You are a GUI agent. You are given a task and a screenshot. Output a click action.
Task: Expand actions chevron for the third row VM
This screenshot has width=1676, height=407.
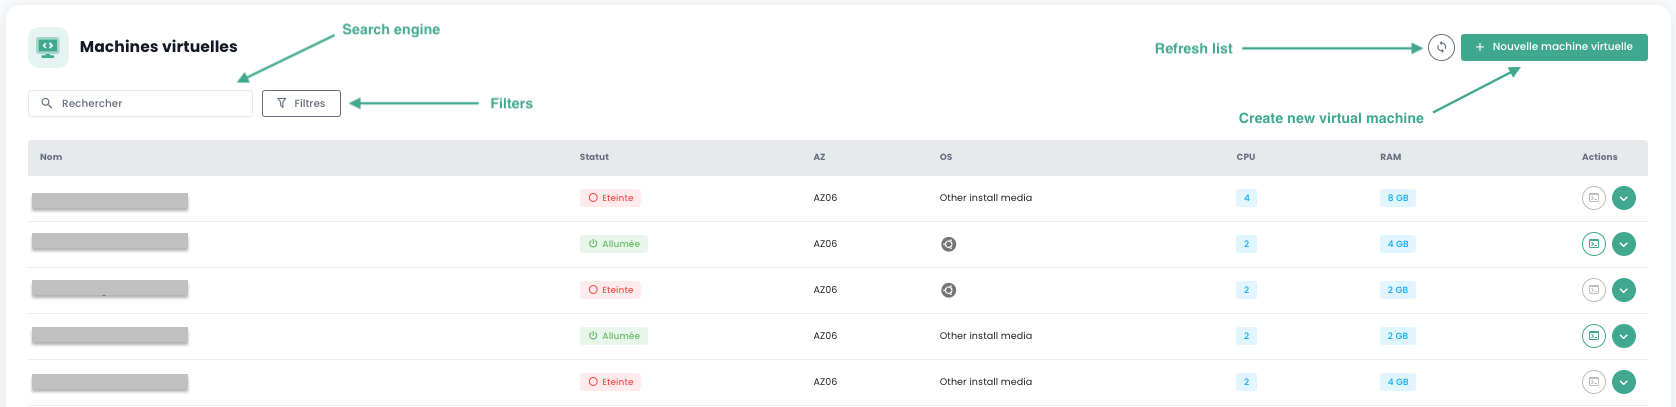click(1623, 290)
